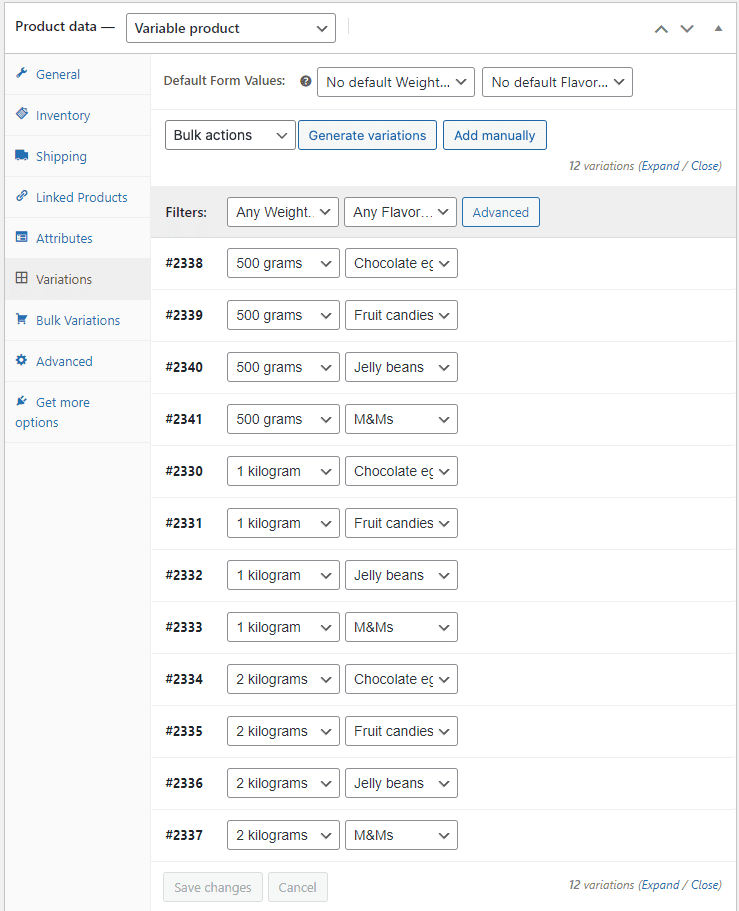Open weight dropdown for variation #2338
739x911 pixels.
283,264
